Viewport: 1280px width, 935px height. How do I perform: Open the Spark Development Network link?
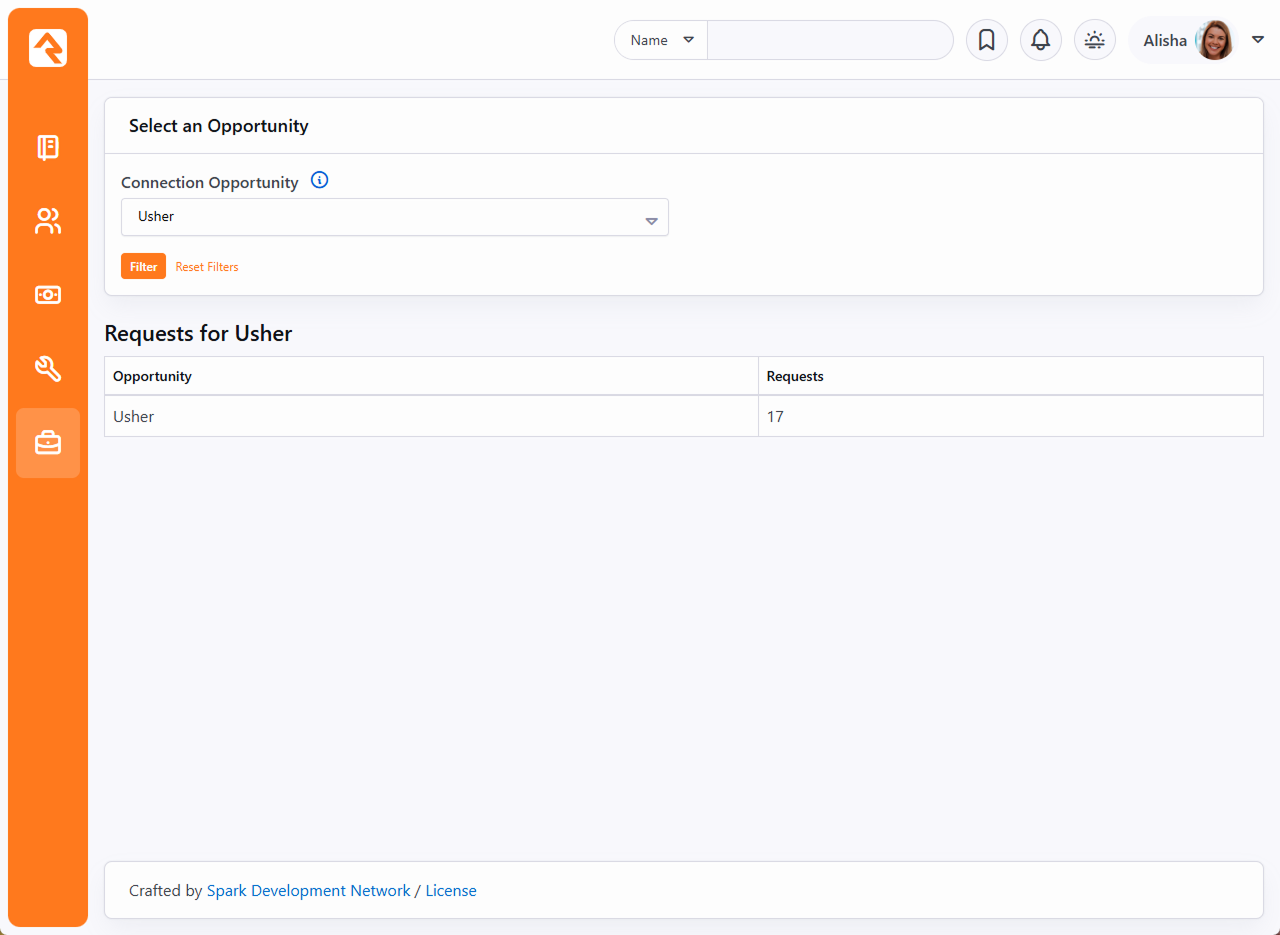[308, 890]
